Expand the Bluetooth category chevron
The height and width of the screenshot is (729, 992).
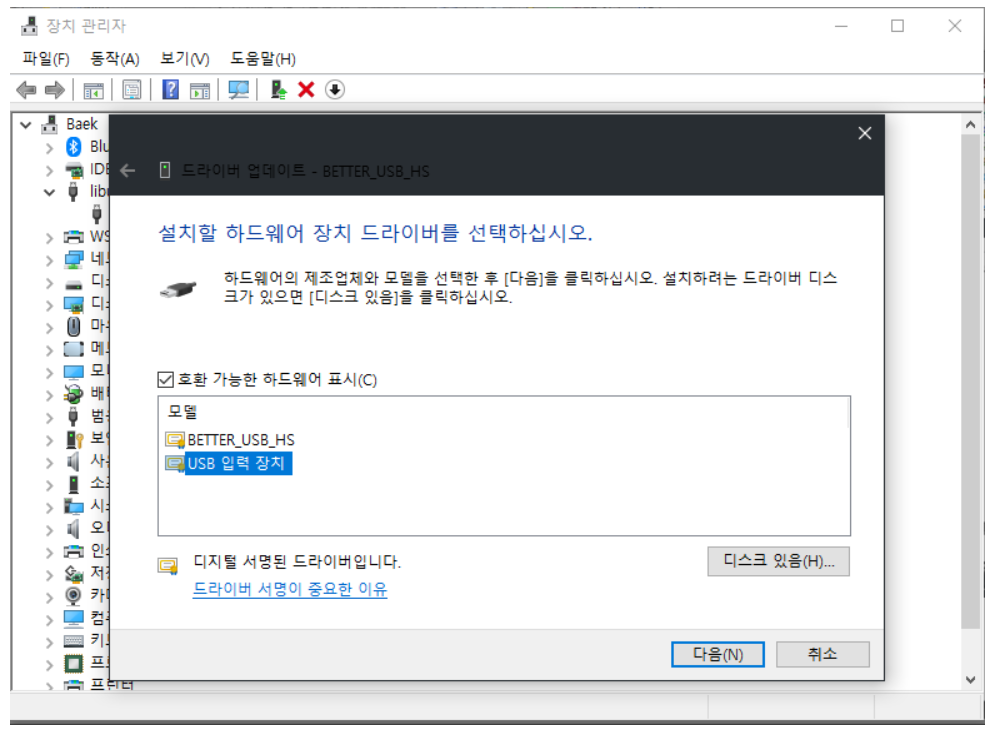pyautogui.click(x=49, y=149)
